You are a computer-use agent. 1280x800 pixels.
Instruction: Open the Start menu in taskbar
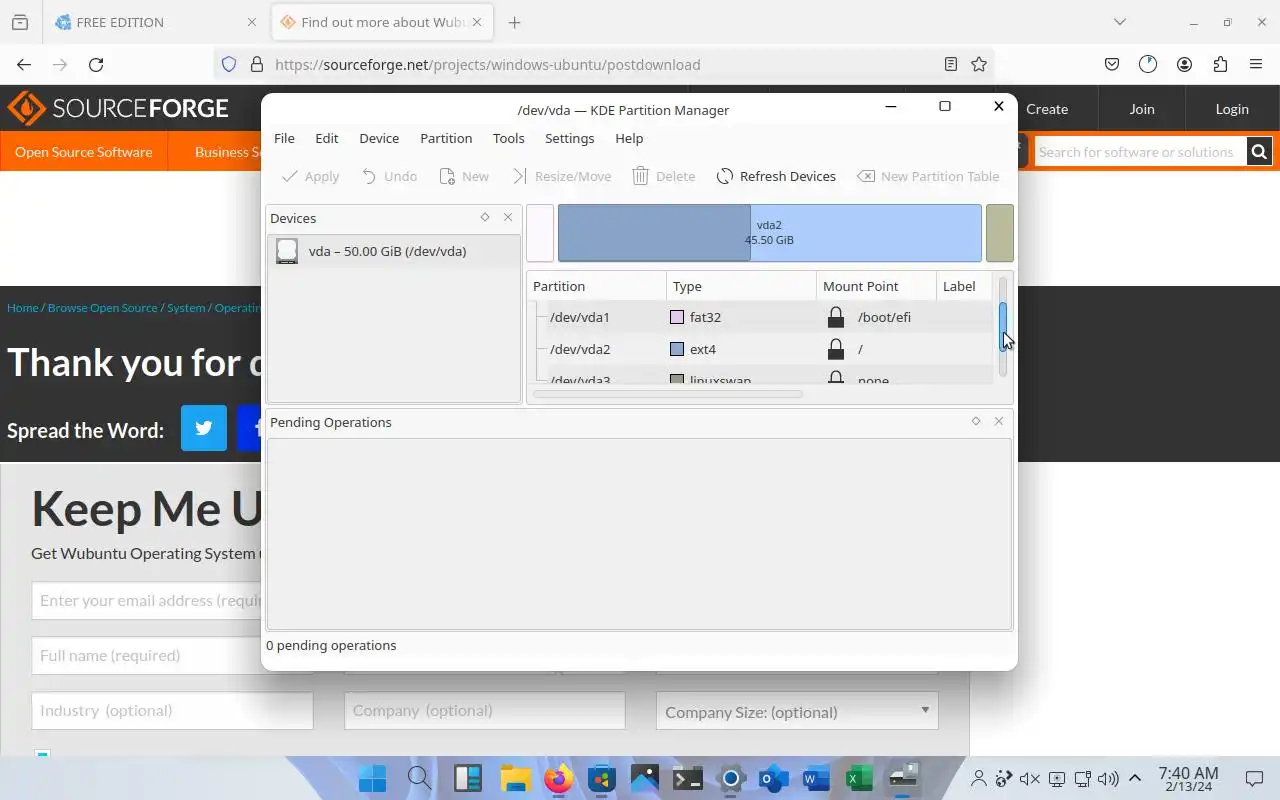[x=373, y=778]
